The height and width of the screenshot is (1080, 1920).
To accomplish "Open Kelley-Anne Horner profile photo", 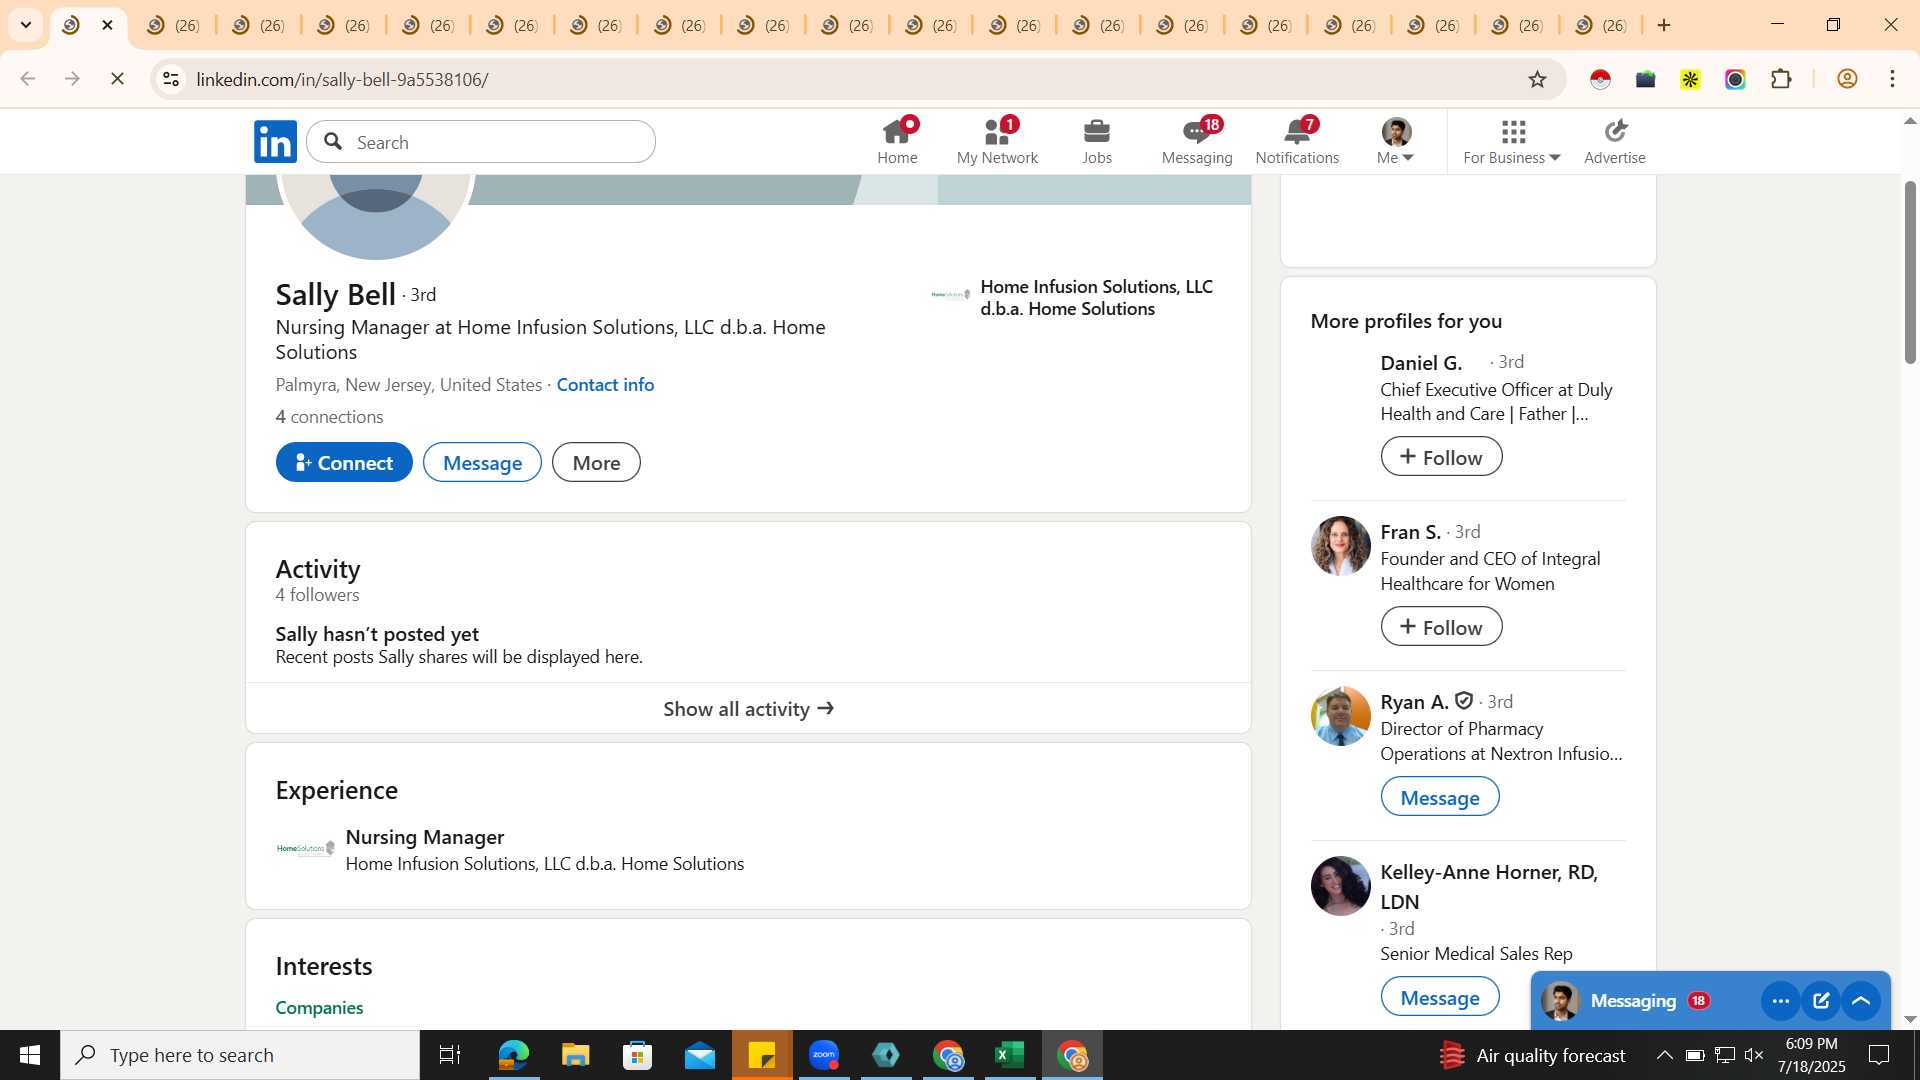I will coord(1340,886).
